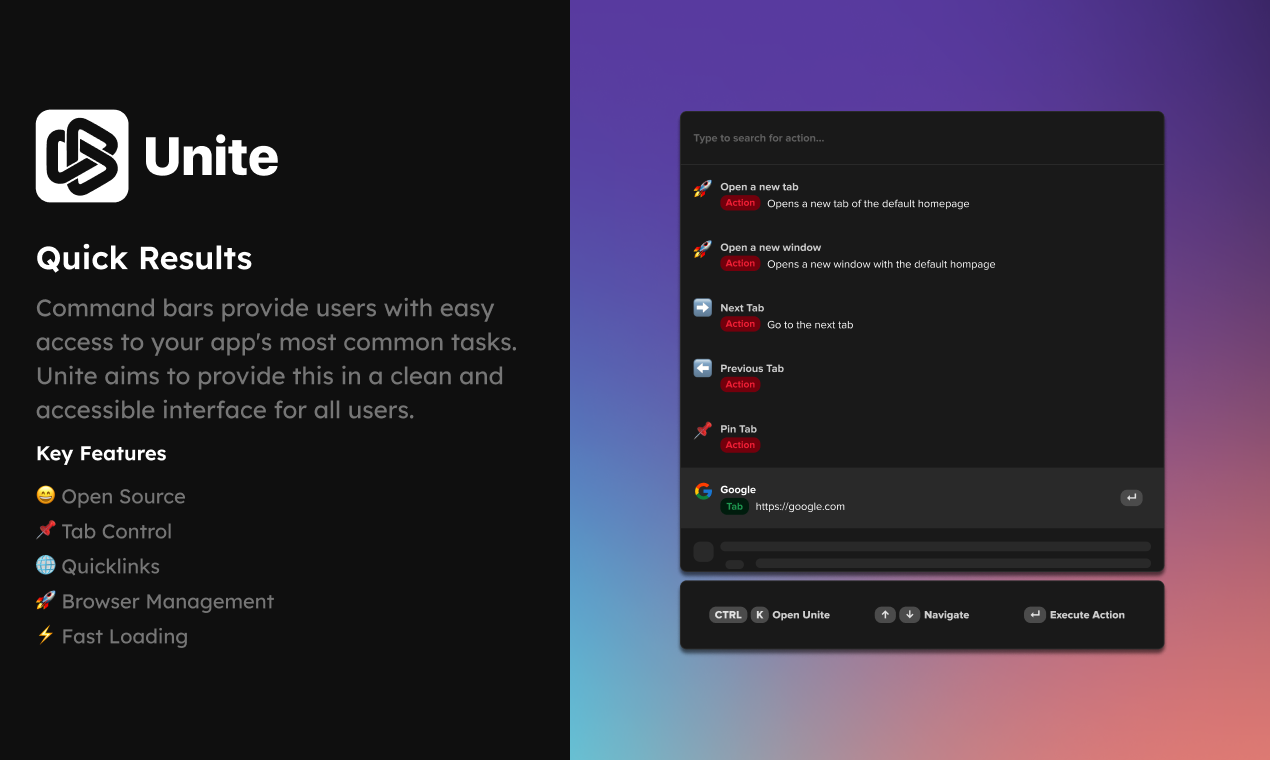The height and width of the screenshot is (760, 1270).
Task: Select the 'Open a new tab' action
Action: click(922, 195)
